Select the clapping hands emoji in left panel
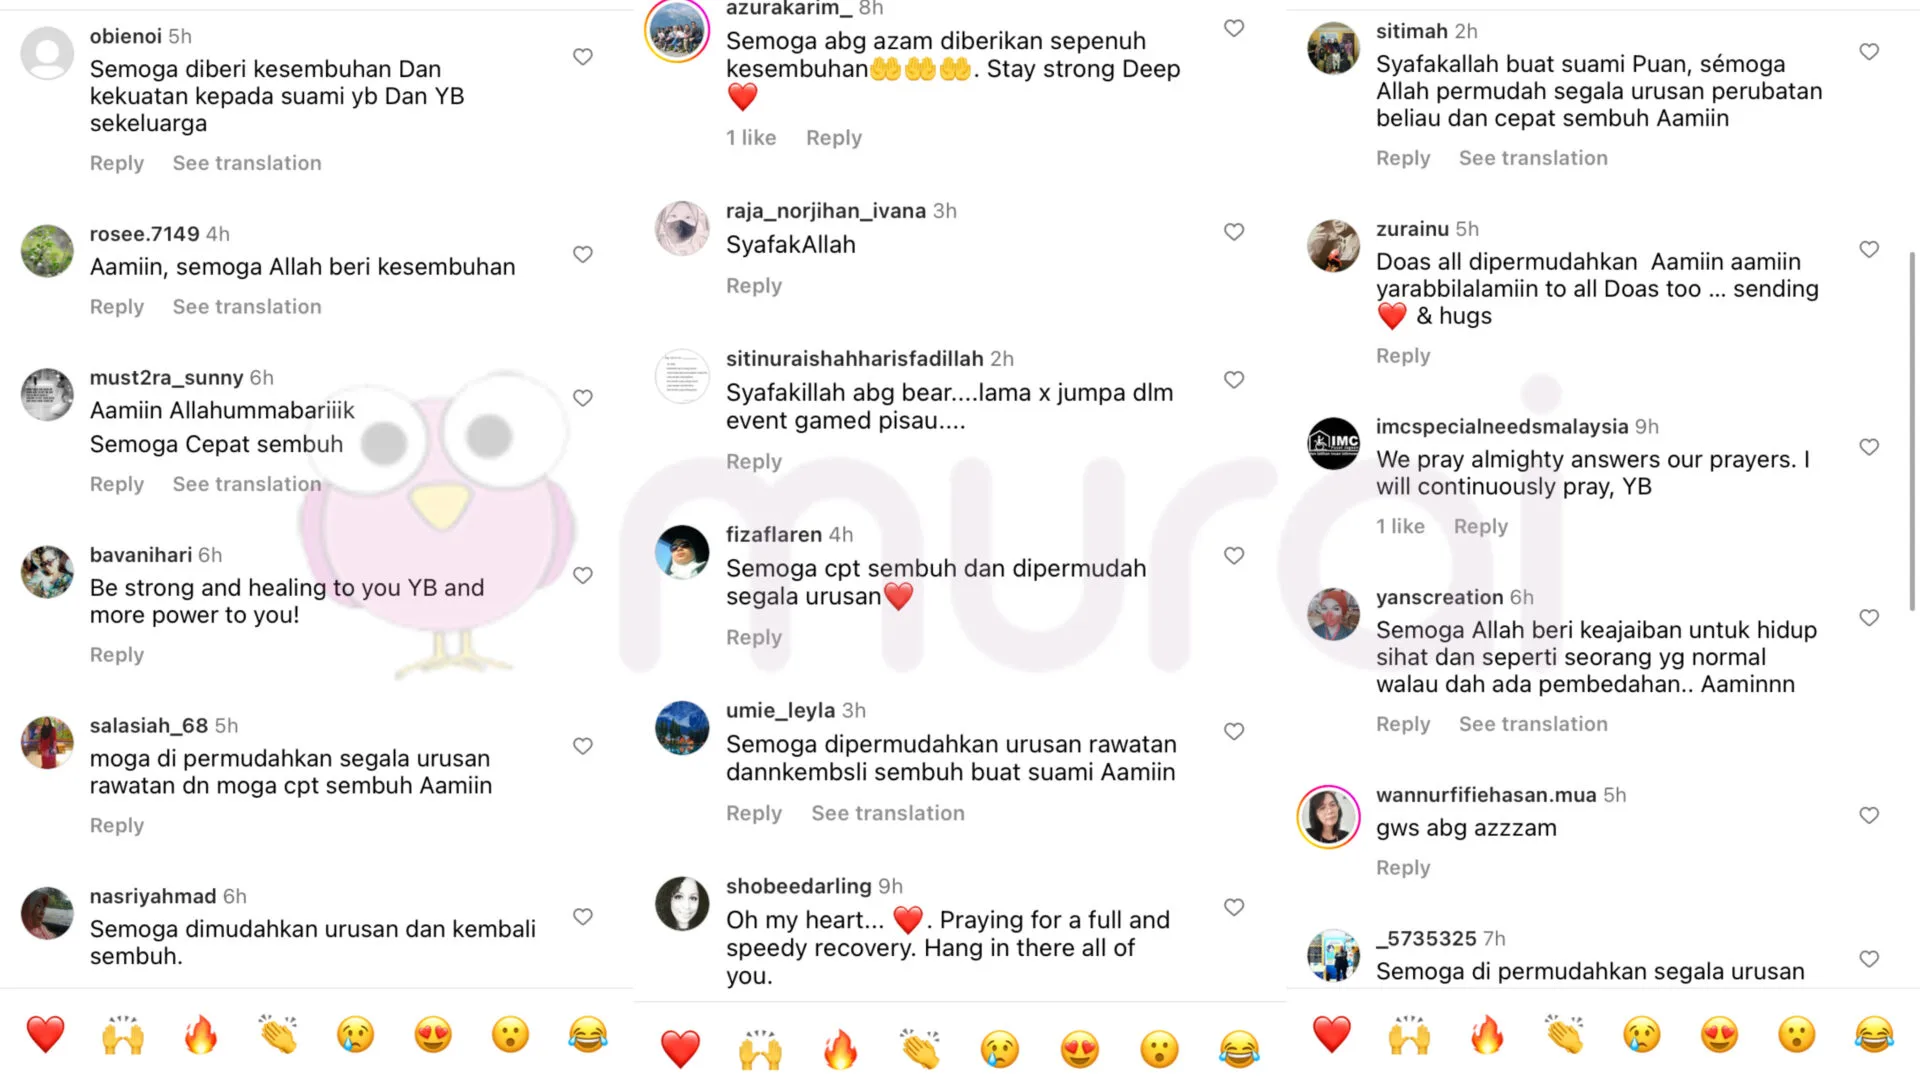This screenshot has height=1080, width=1920. pyautogui.click(x=278, y=1034)
